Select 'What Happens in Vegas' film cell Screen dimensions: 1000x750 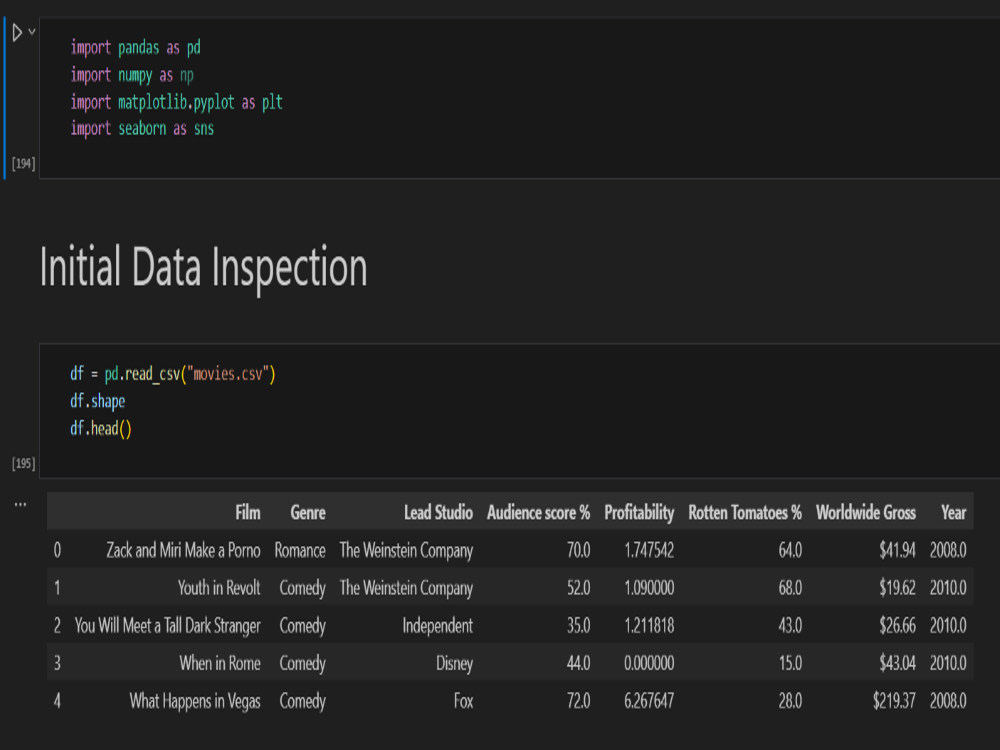coord(195,701)
